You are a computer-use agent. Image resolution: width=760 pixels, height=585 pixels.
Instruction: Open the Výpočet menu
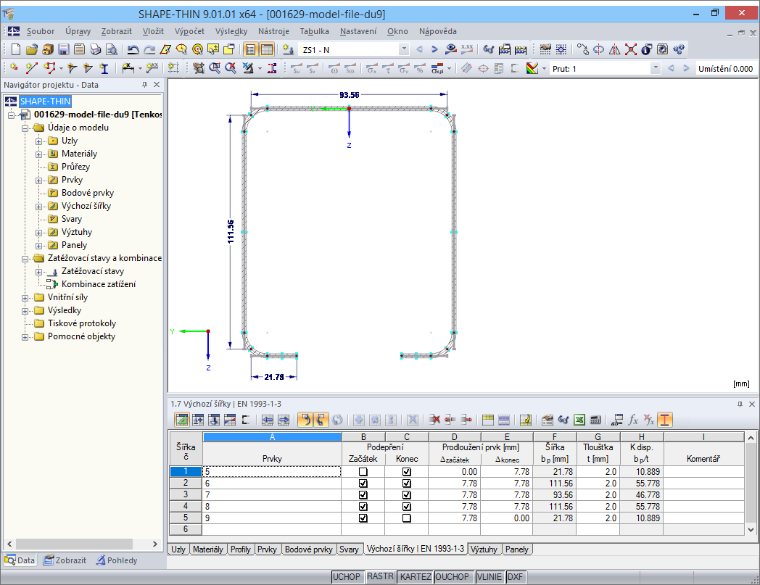point(190,31)
